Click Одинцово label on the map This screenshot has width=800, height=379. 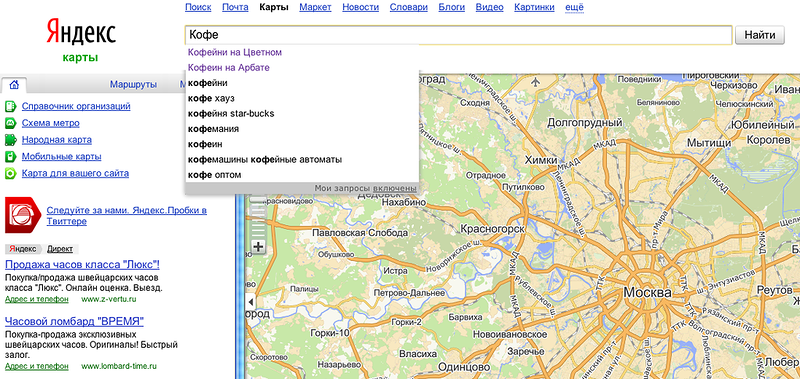tap(464, 367)
